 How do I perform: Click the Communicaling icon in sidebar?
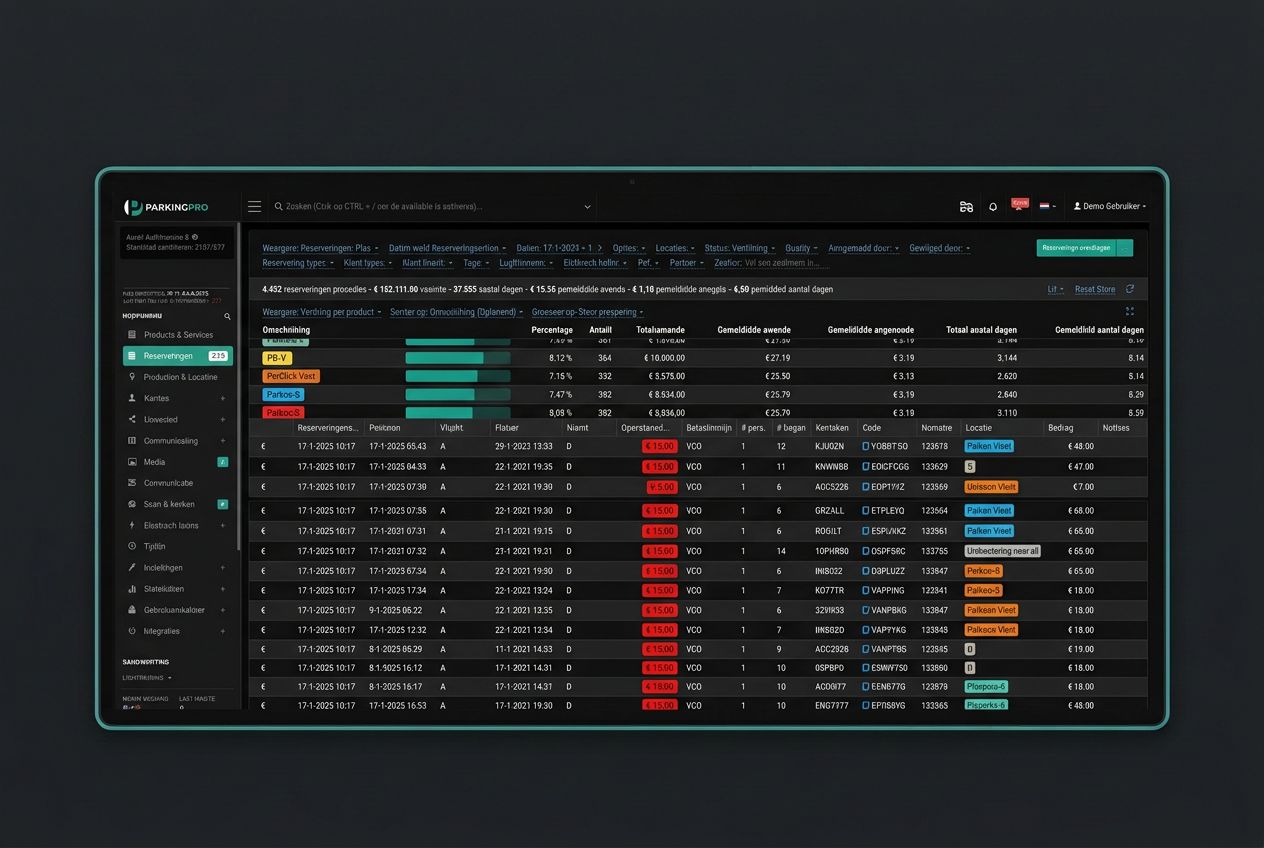[x=132, y=441]
